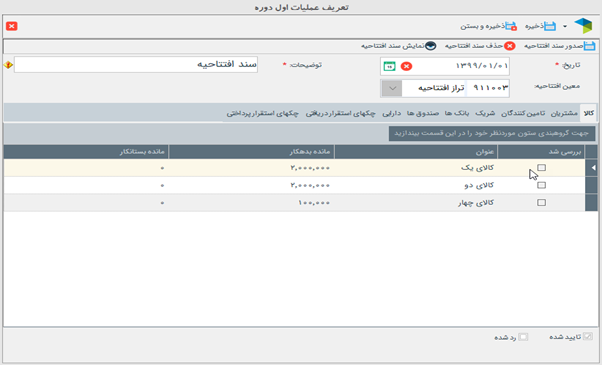The width and height of the screenshot is (602, 365).
Task: Check the reviewed box for کالای چهار
Action: 541,203
